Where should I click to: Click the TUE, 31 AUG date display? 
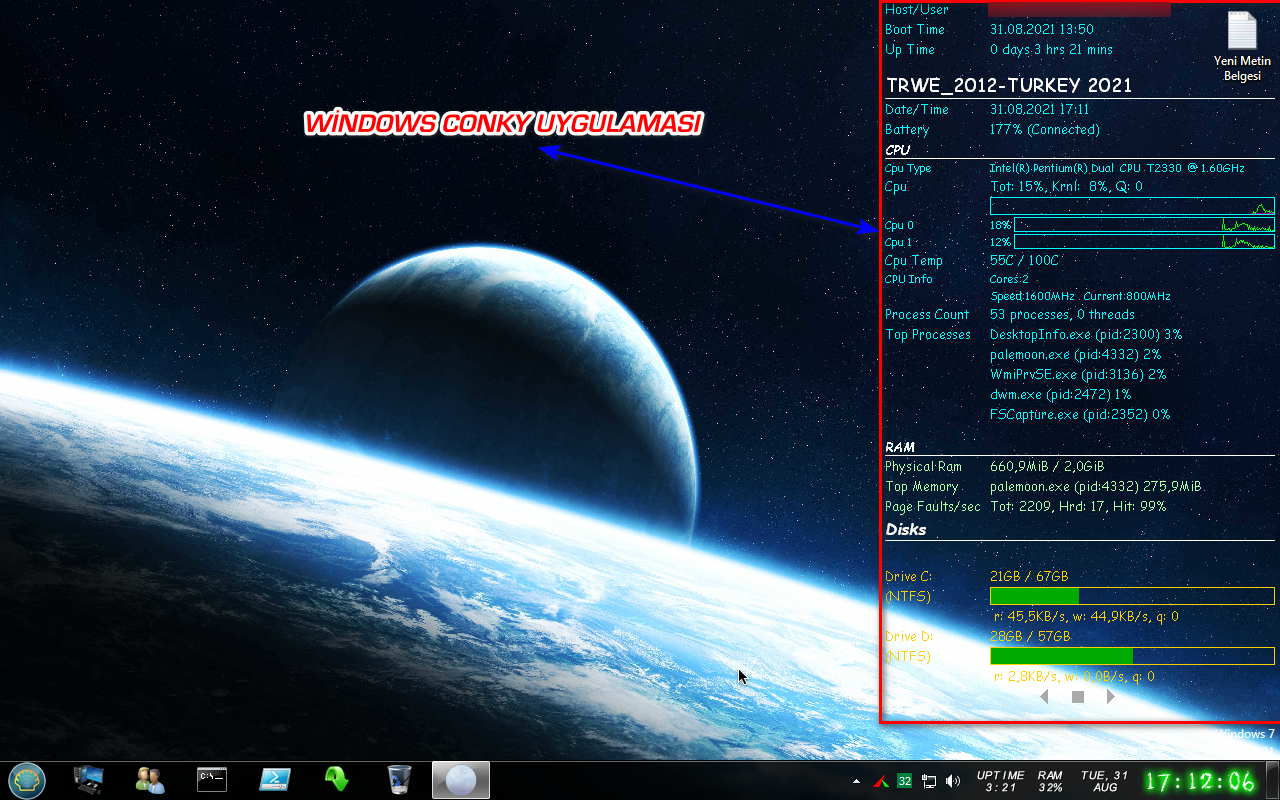click(1105, 781)
